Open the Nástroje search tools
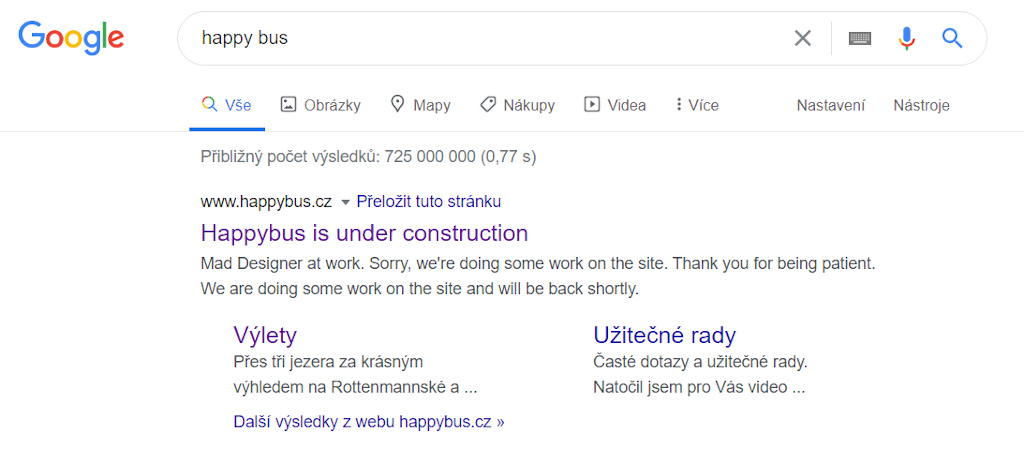Screen dimensions: 1024x449 (x=921, y=105)
